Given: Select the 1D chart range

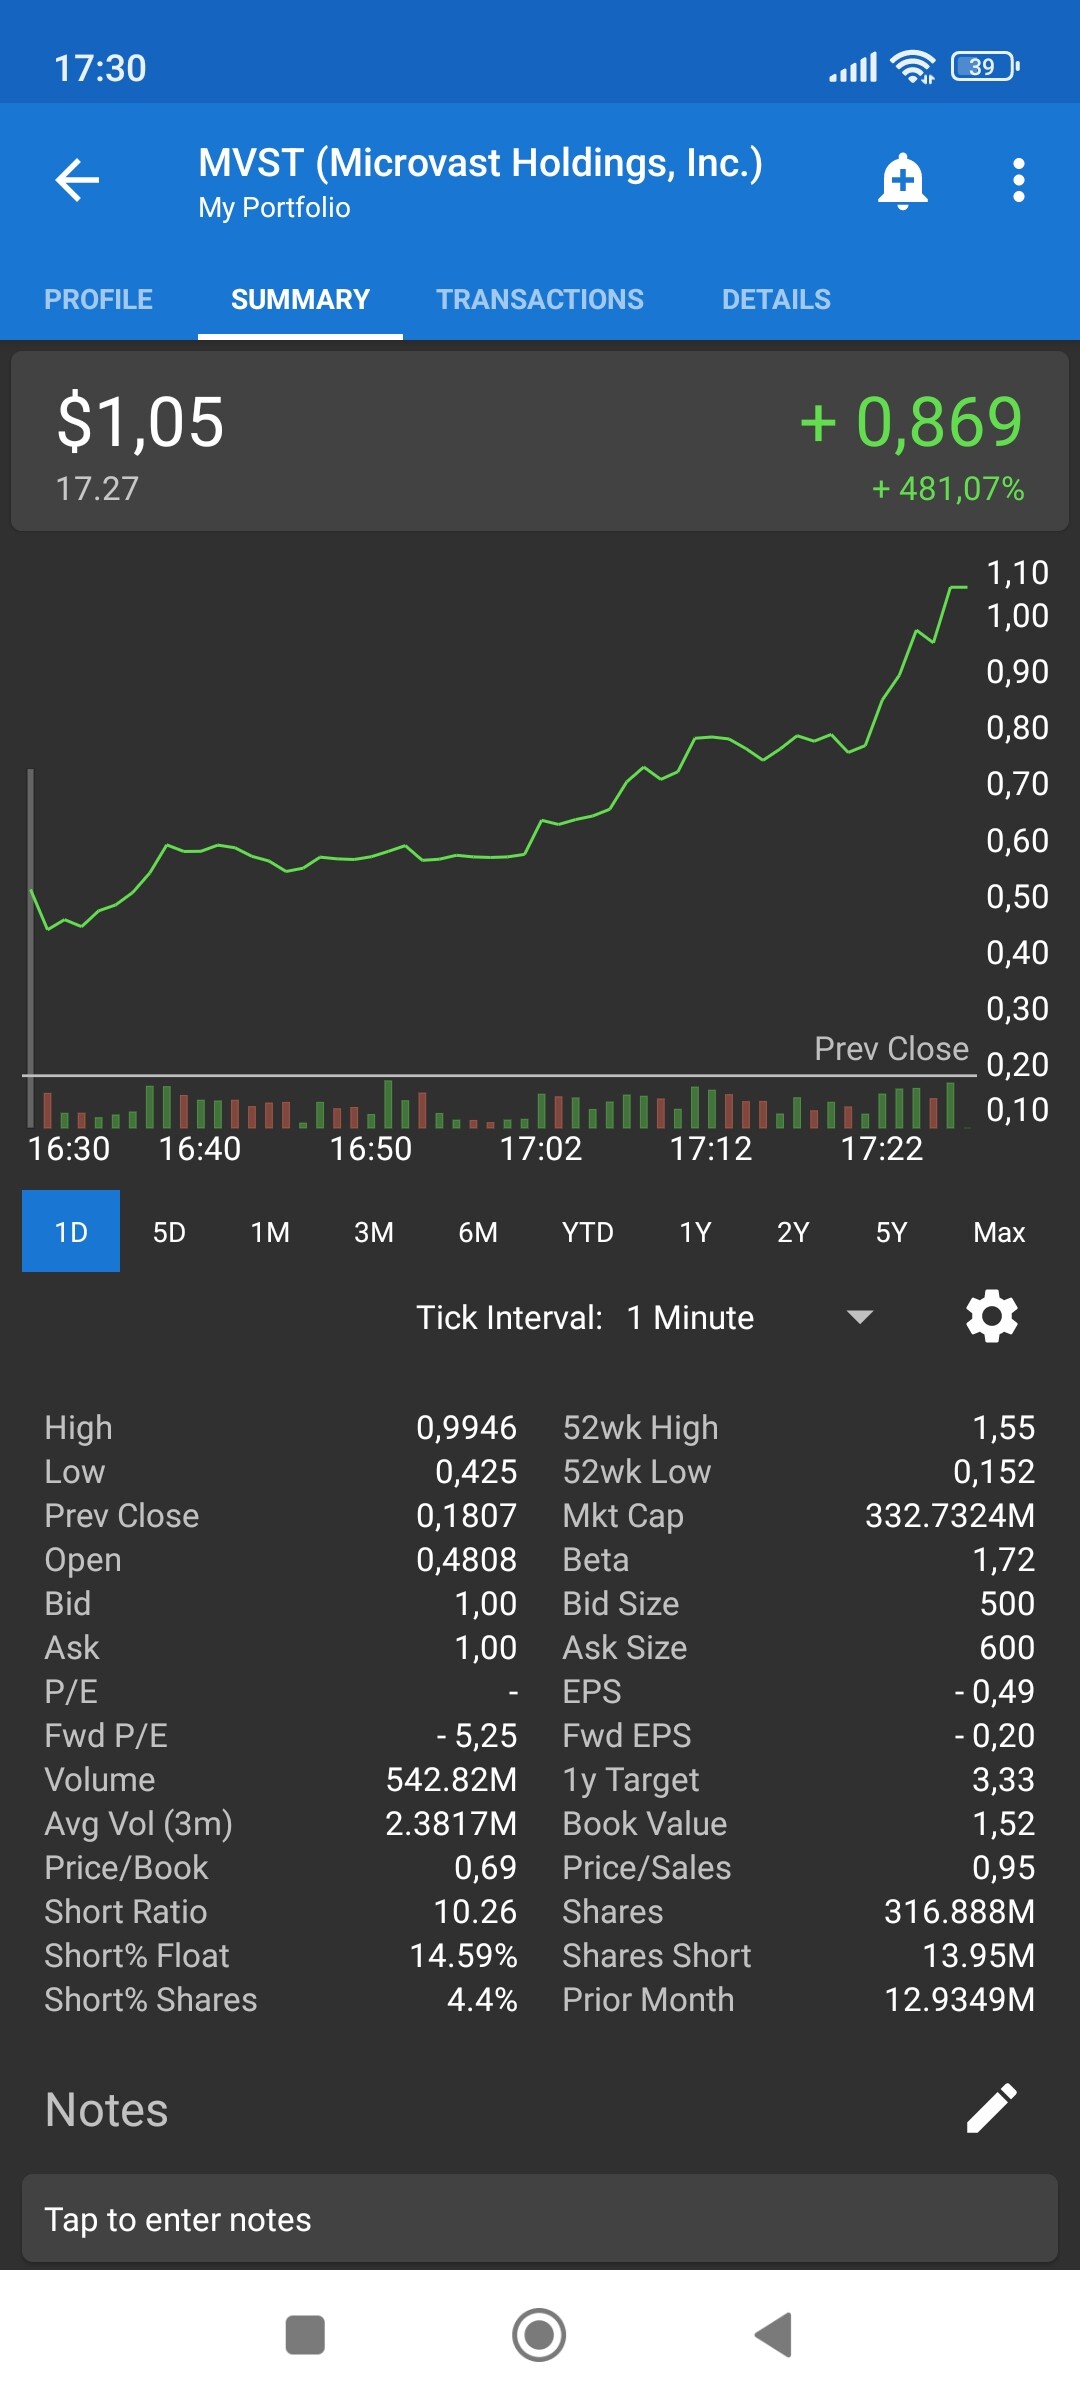Looking at the screenshot, I should tap(71, 1231).
